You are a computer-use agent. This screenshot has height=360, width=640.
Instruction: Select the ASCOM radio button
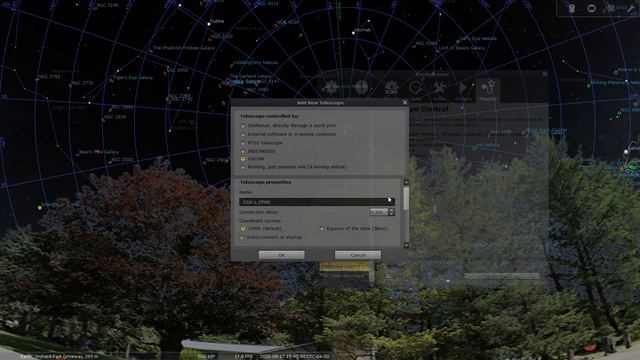pyautogui.click(x=243, y=159)
